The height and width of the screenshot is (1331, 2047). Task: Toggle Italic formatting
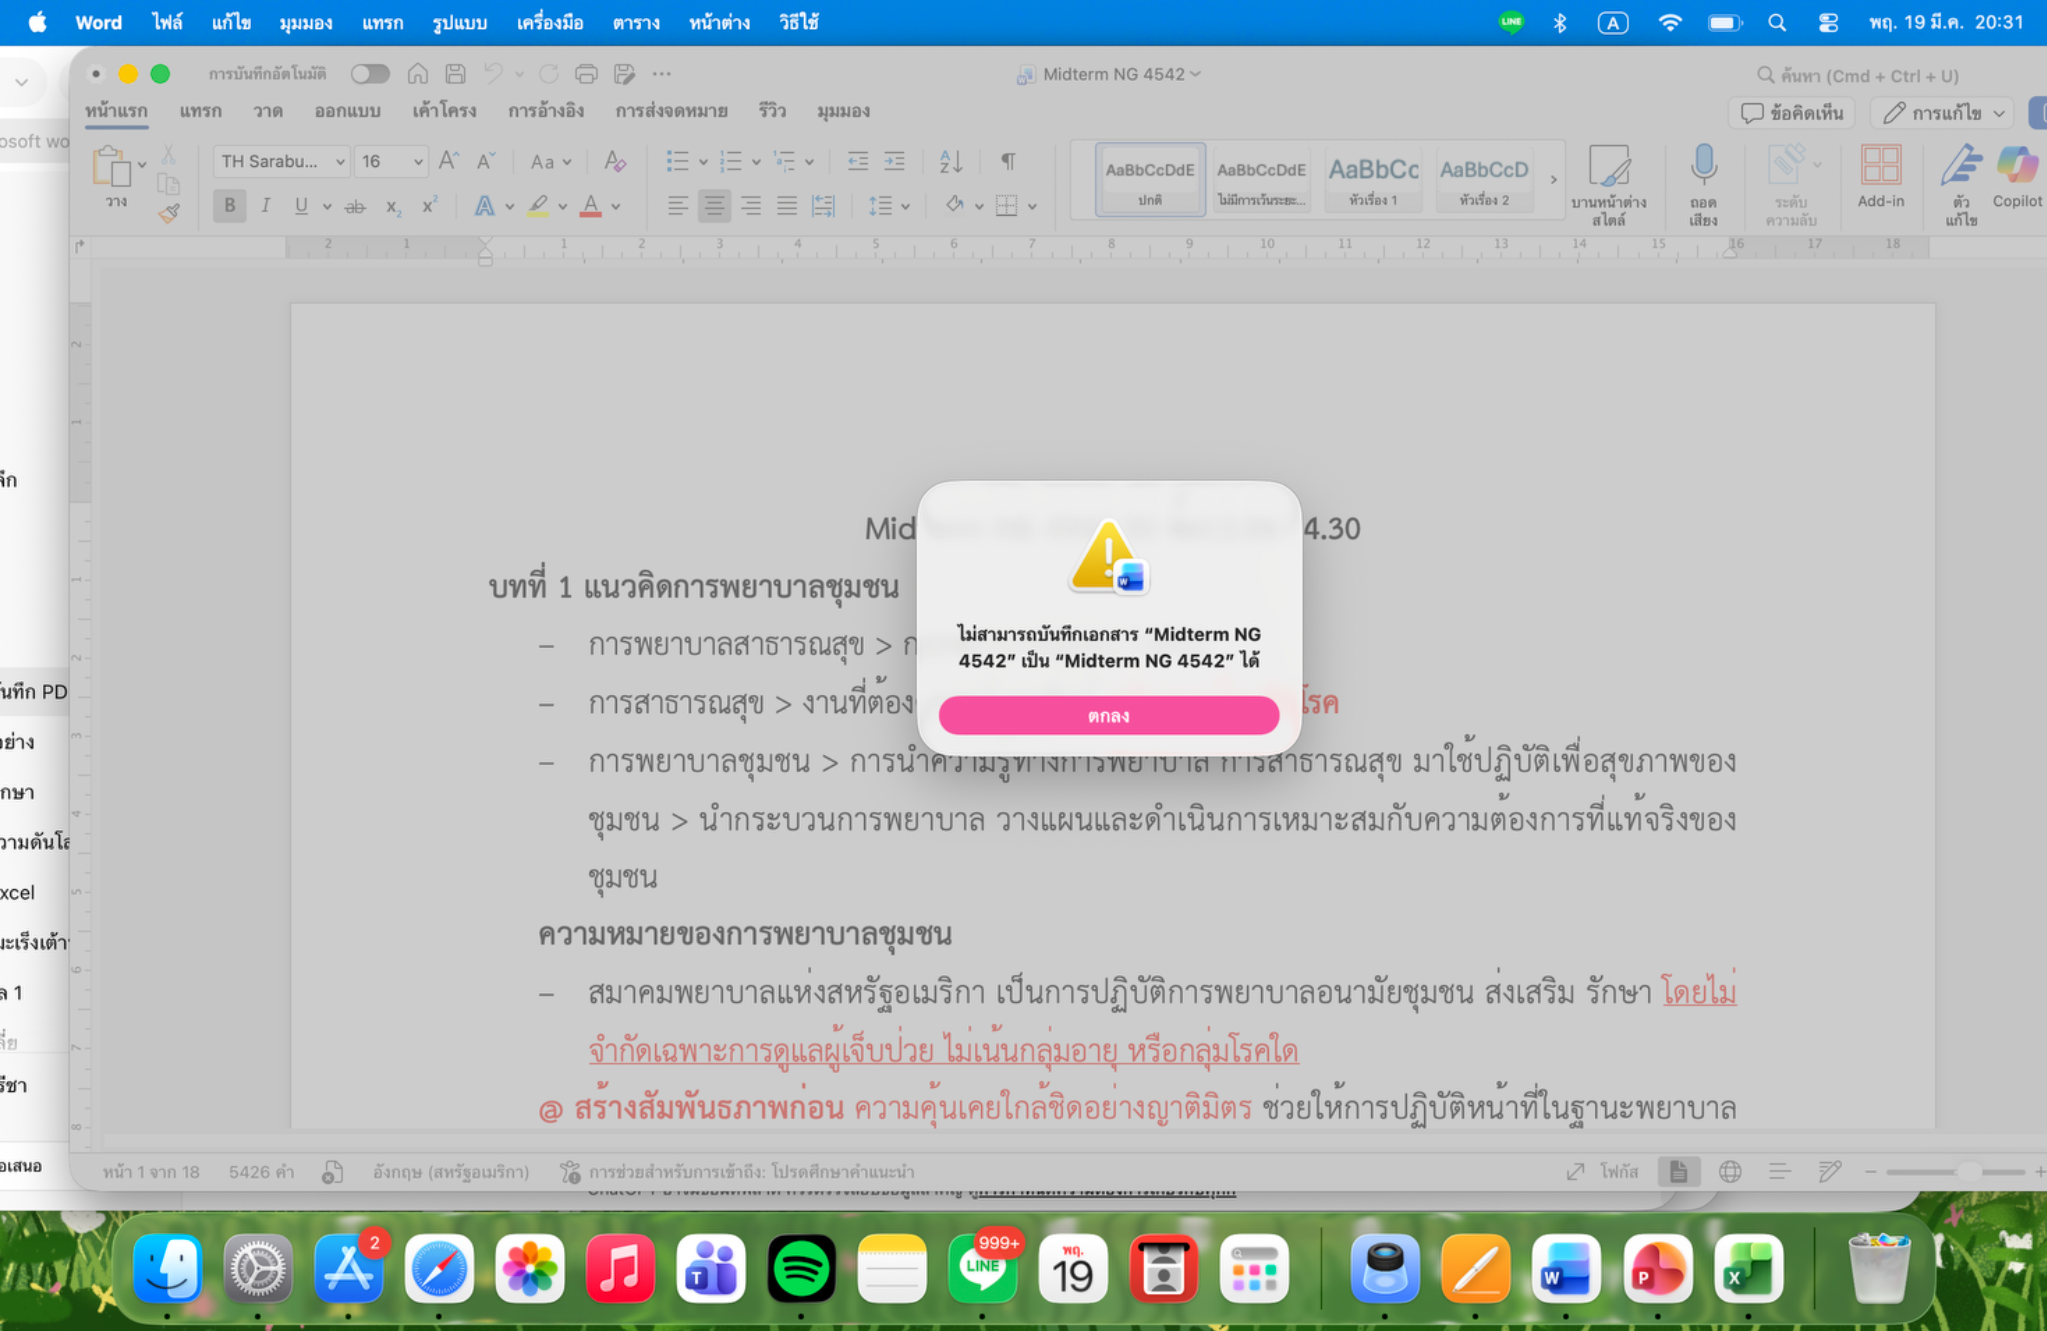pyautogui.click(x=266, y=206)
